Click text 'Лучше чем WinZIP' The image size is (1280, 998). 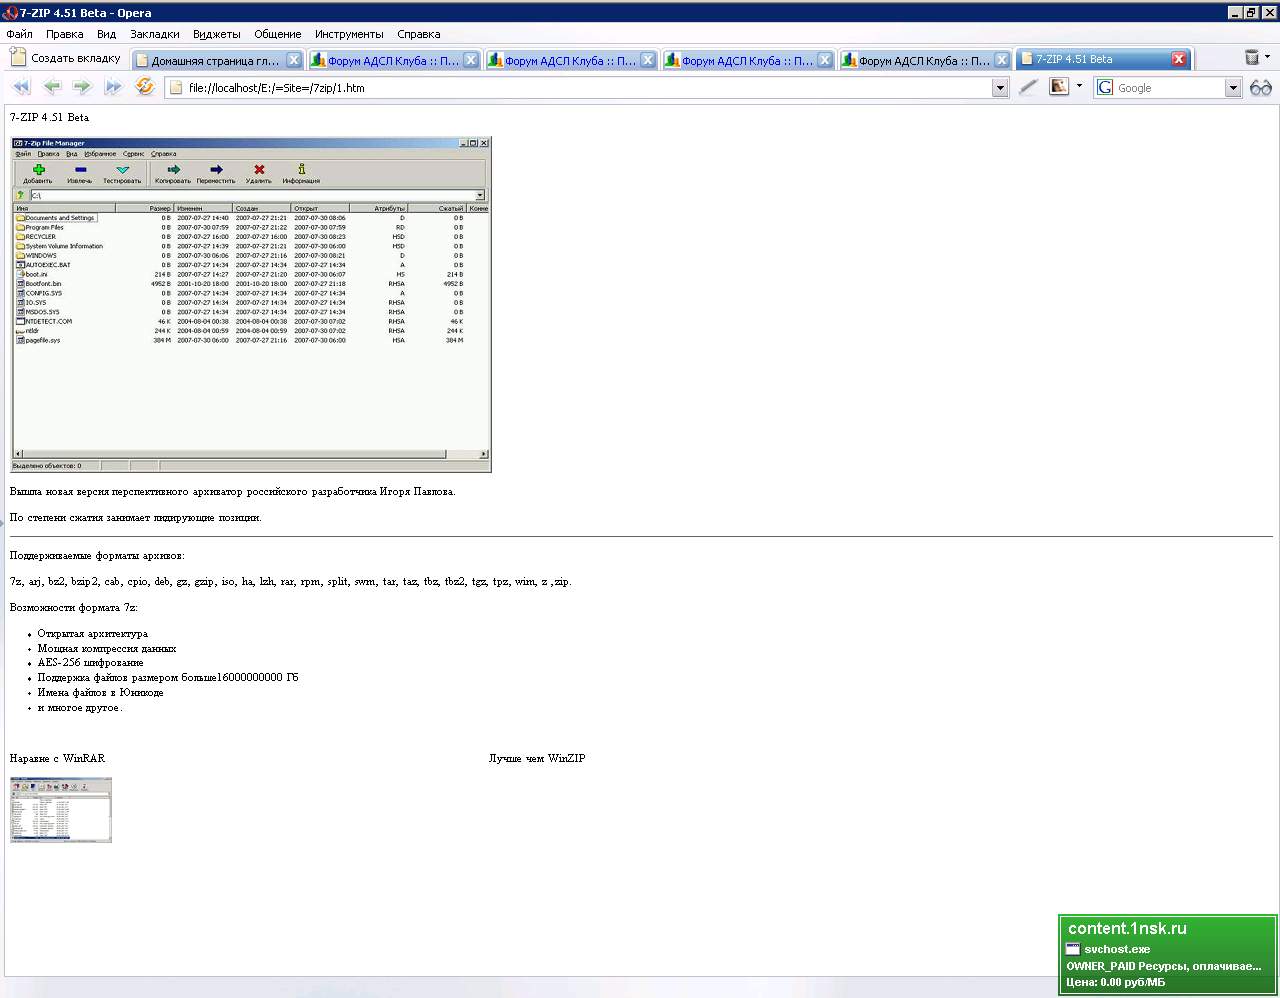537,759
